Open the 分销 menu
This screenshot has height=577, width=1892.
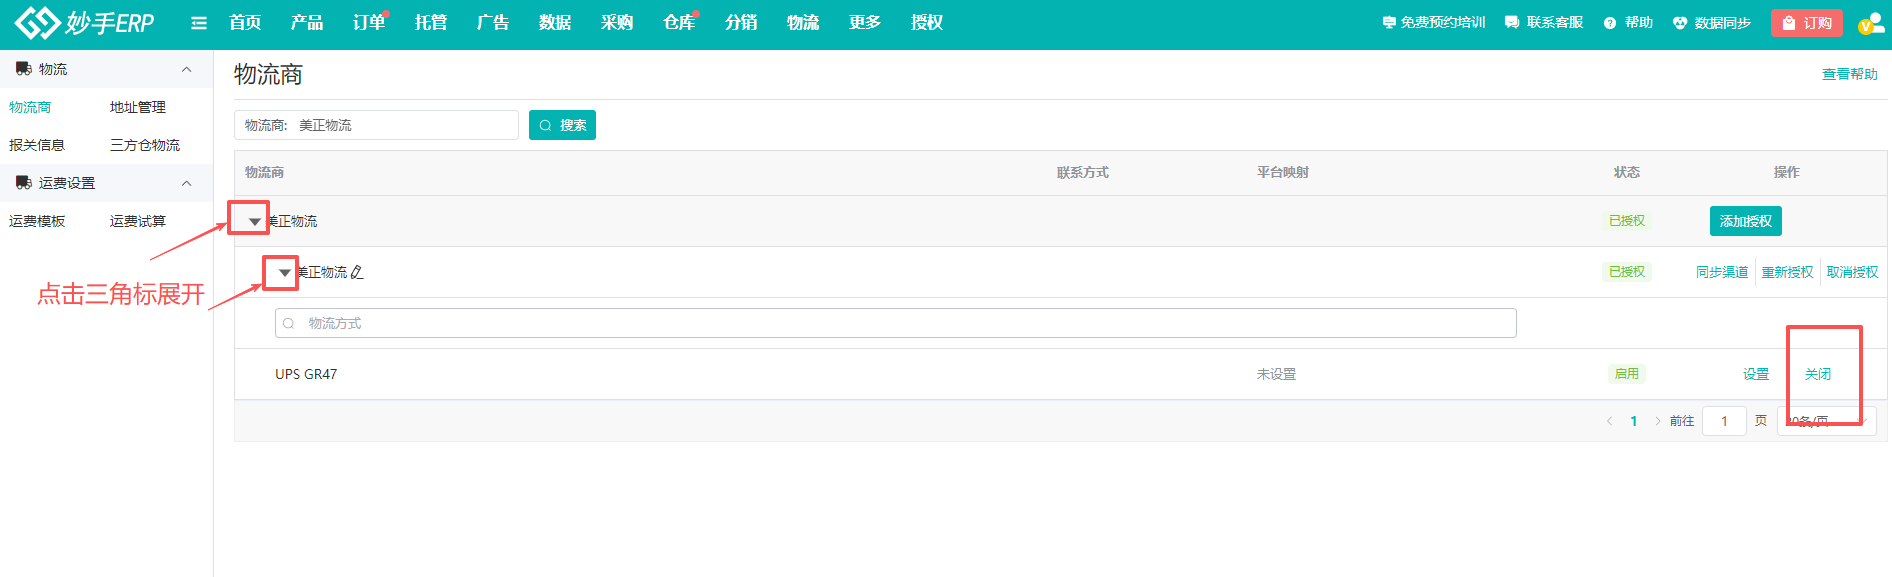tap(741, 22)
